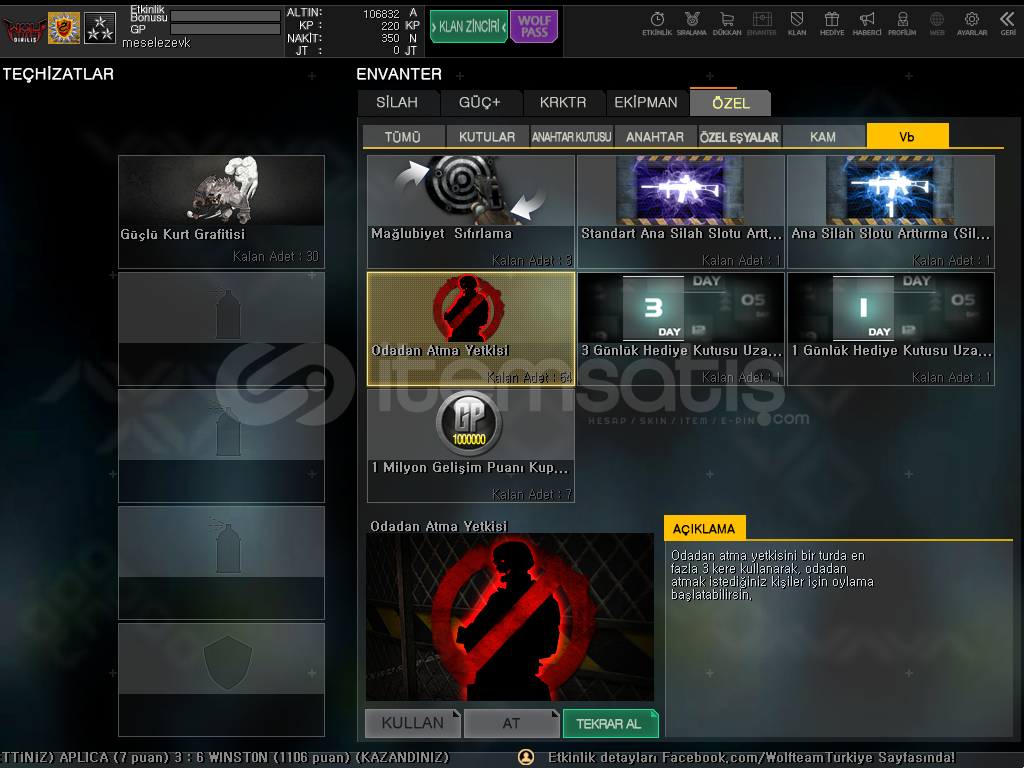Open the Haberci megaphone icon

pyautogui.click(x=867, y=24)
